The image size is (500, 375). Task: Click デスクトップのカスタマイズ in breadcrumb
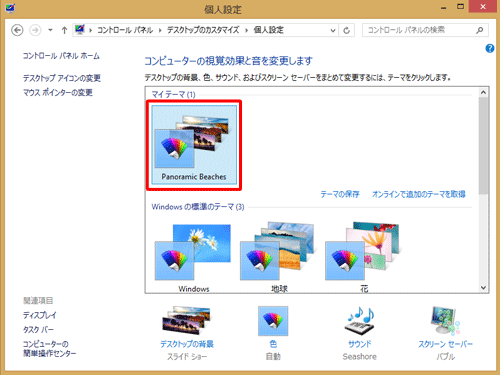coord(203,30)
